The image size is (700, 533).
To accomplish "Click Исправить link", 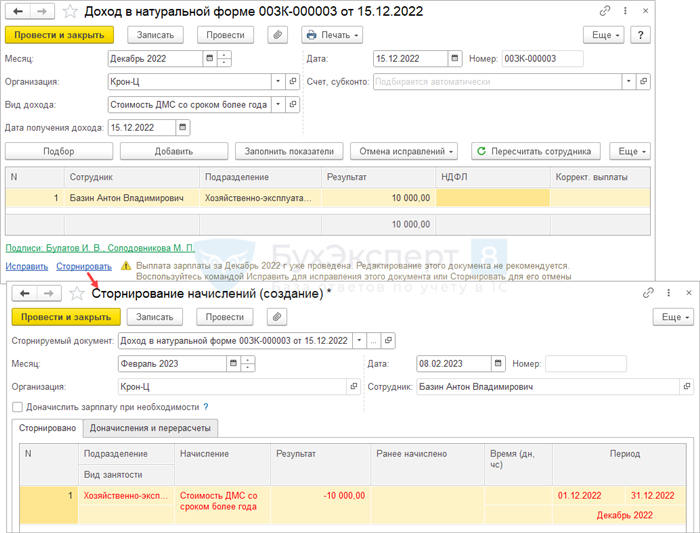I will [27, 266].
